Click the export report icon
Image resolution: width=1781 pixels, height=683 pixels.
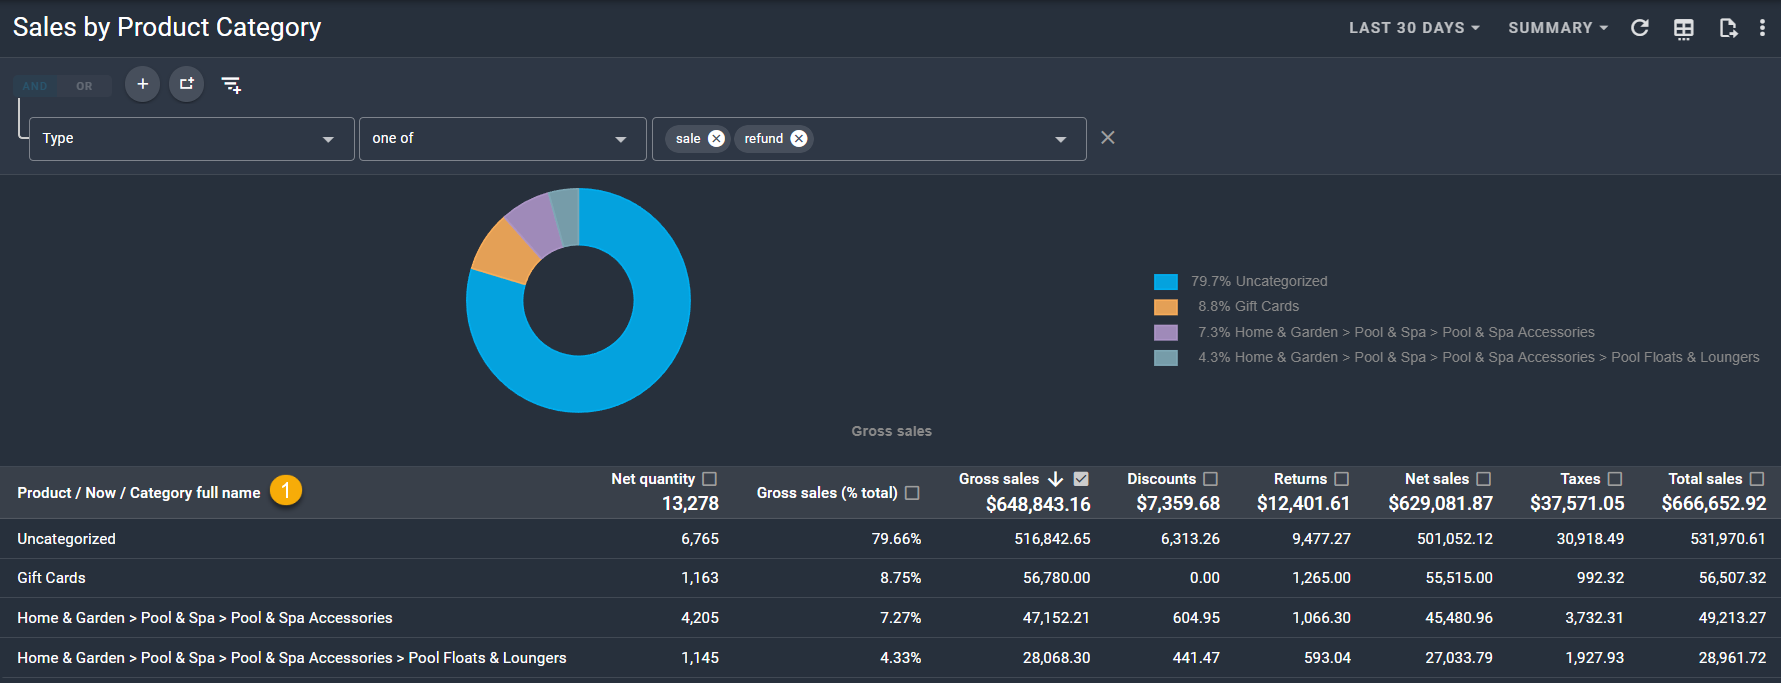click(1727, 28)
